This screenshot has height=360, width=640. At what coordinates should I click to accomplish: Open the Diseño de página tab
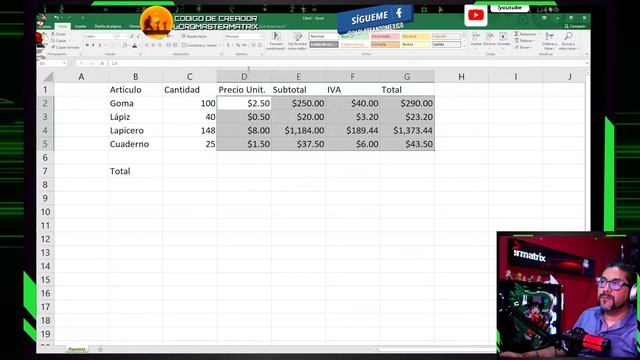click(108, 27)
